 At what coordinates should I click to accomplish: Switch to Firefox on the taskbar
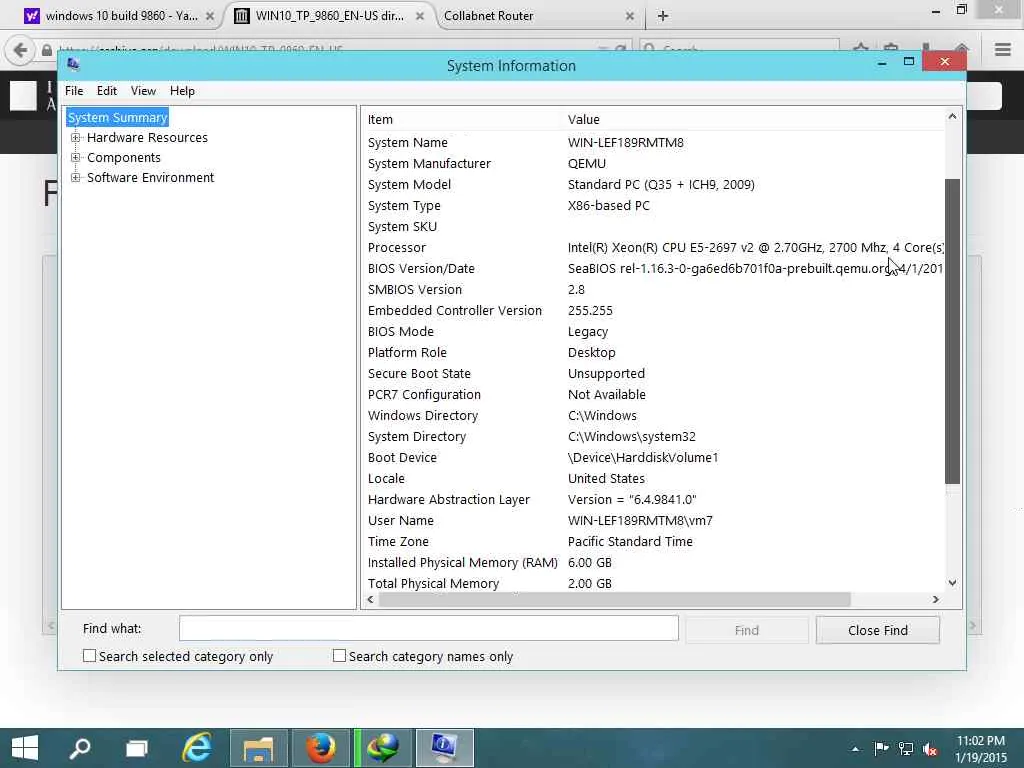point(321,748)
